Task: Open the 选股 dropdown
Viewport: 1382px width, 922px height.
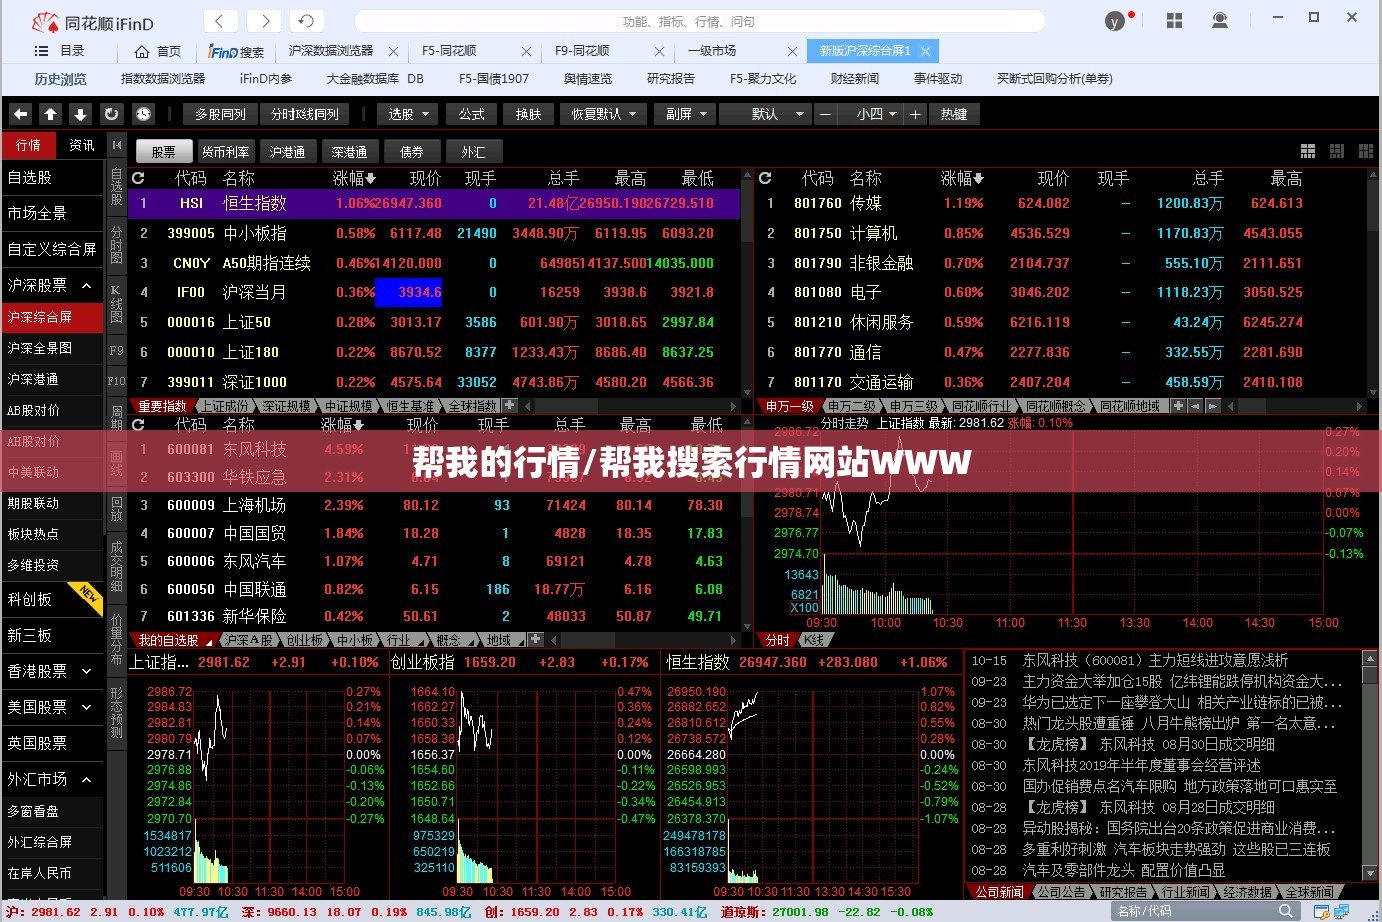Action: (409, 114)
